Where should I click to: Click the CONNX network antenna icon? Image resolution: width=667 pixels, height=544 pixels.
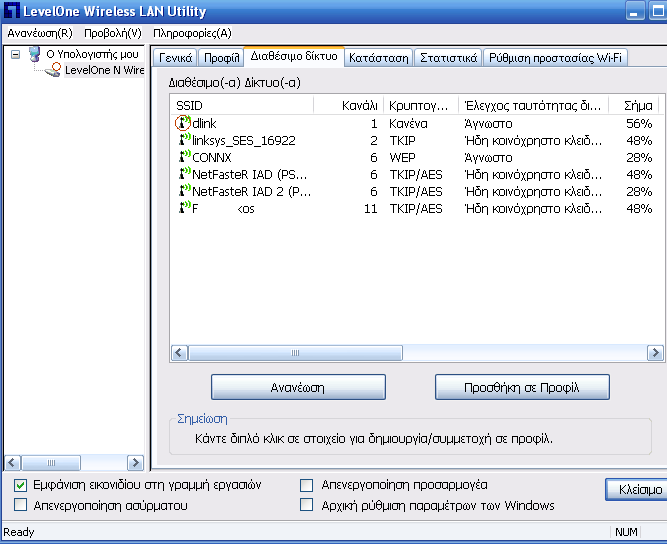tap(185, 157)
